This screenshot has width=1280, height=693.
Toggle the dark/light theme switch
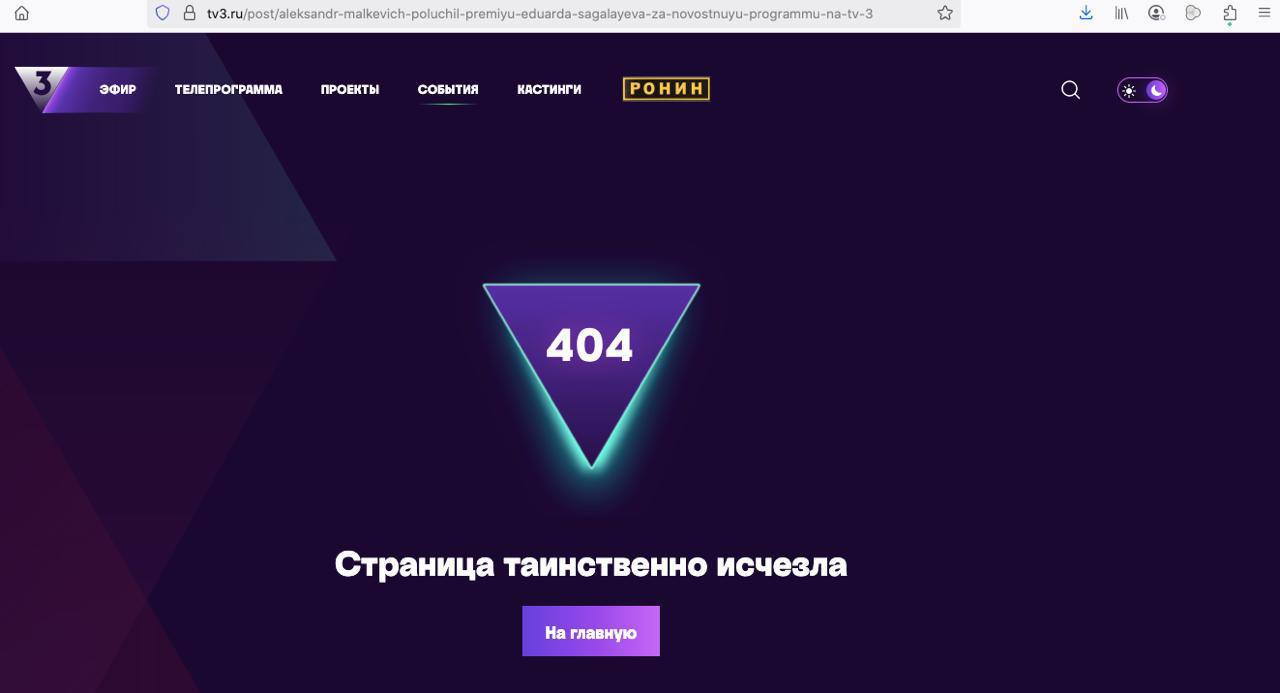click(1142, 90)
